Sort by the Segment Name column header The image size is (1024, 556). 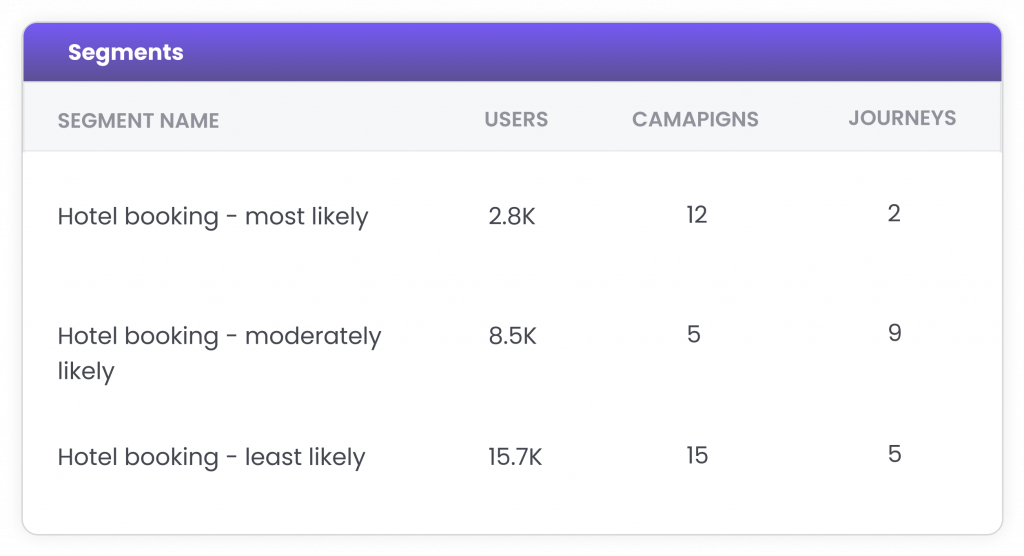click(x=138, y=121)
